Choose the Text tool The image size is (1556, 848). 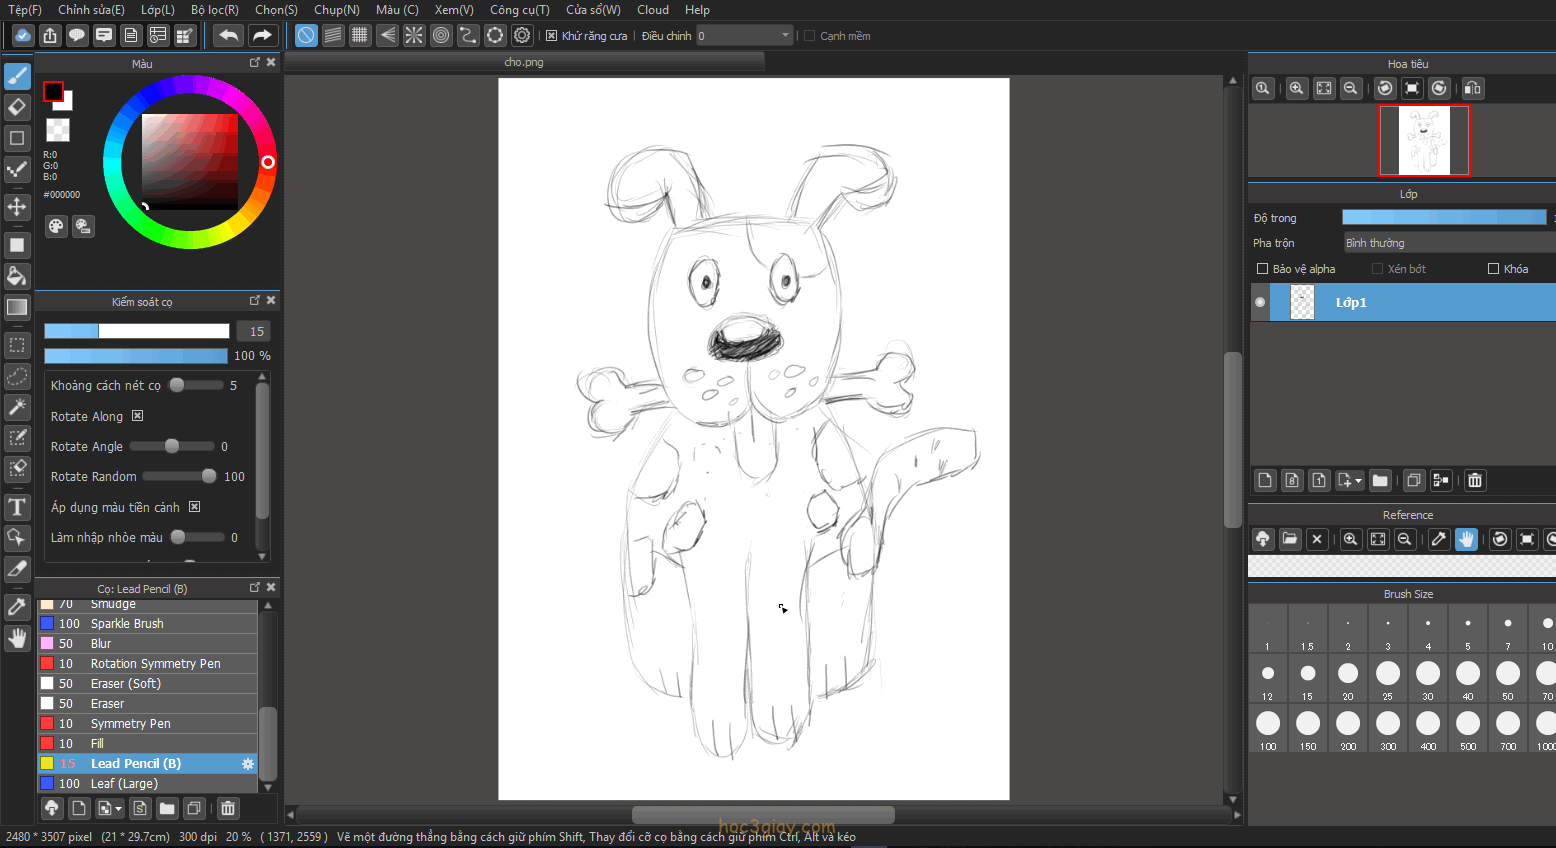(17, 507)
